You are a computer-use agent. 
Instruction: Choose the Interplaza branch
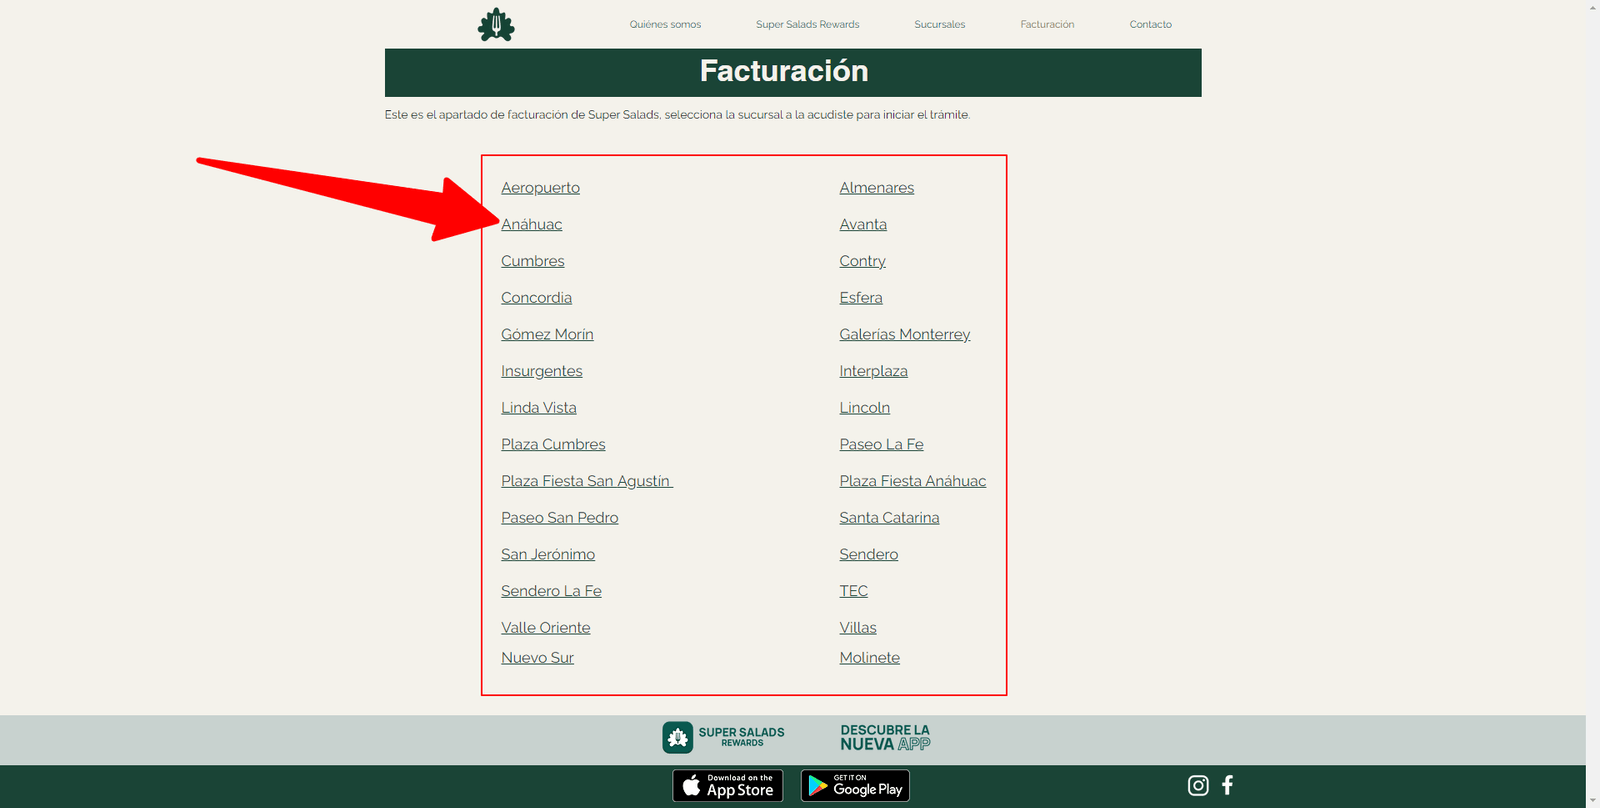point(873,371)
